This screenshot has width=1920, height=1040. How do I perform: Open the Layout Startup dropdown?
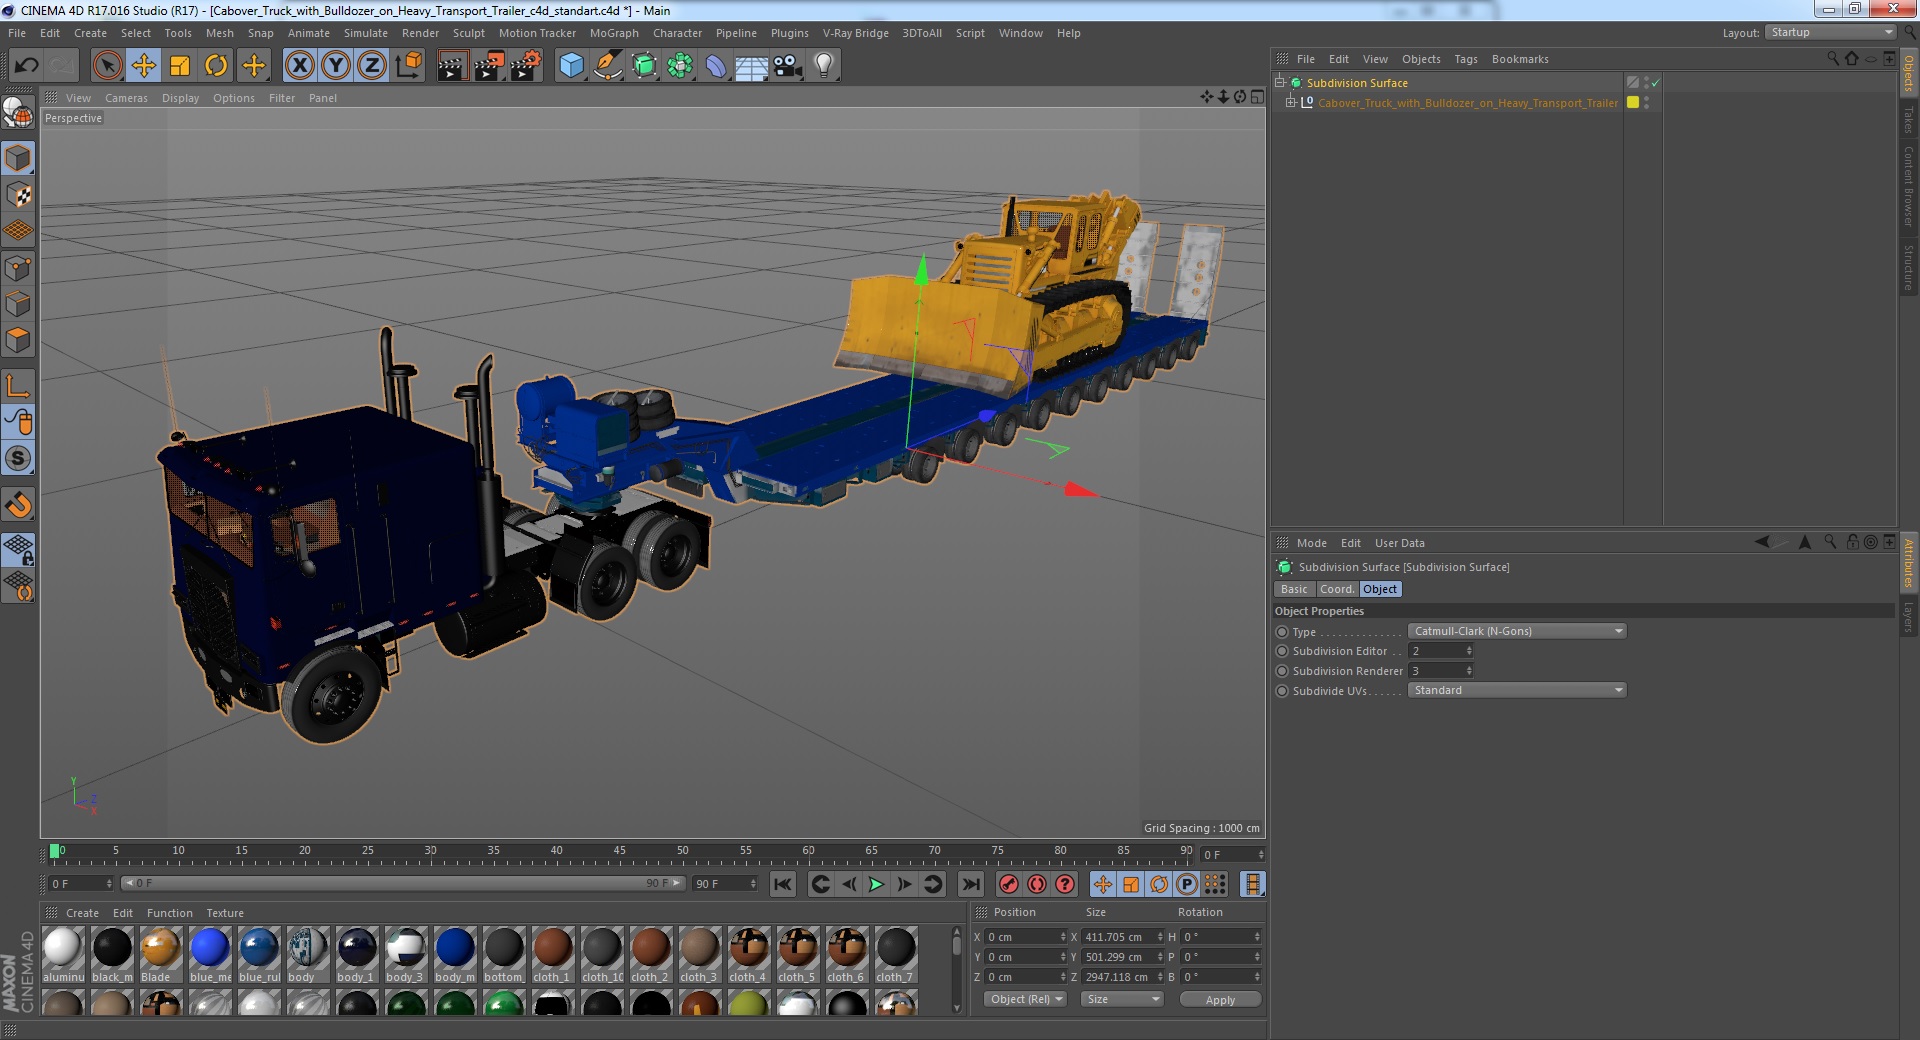[1831, 33]
